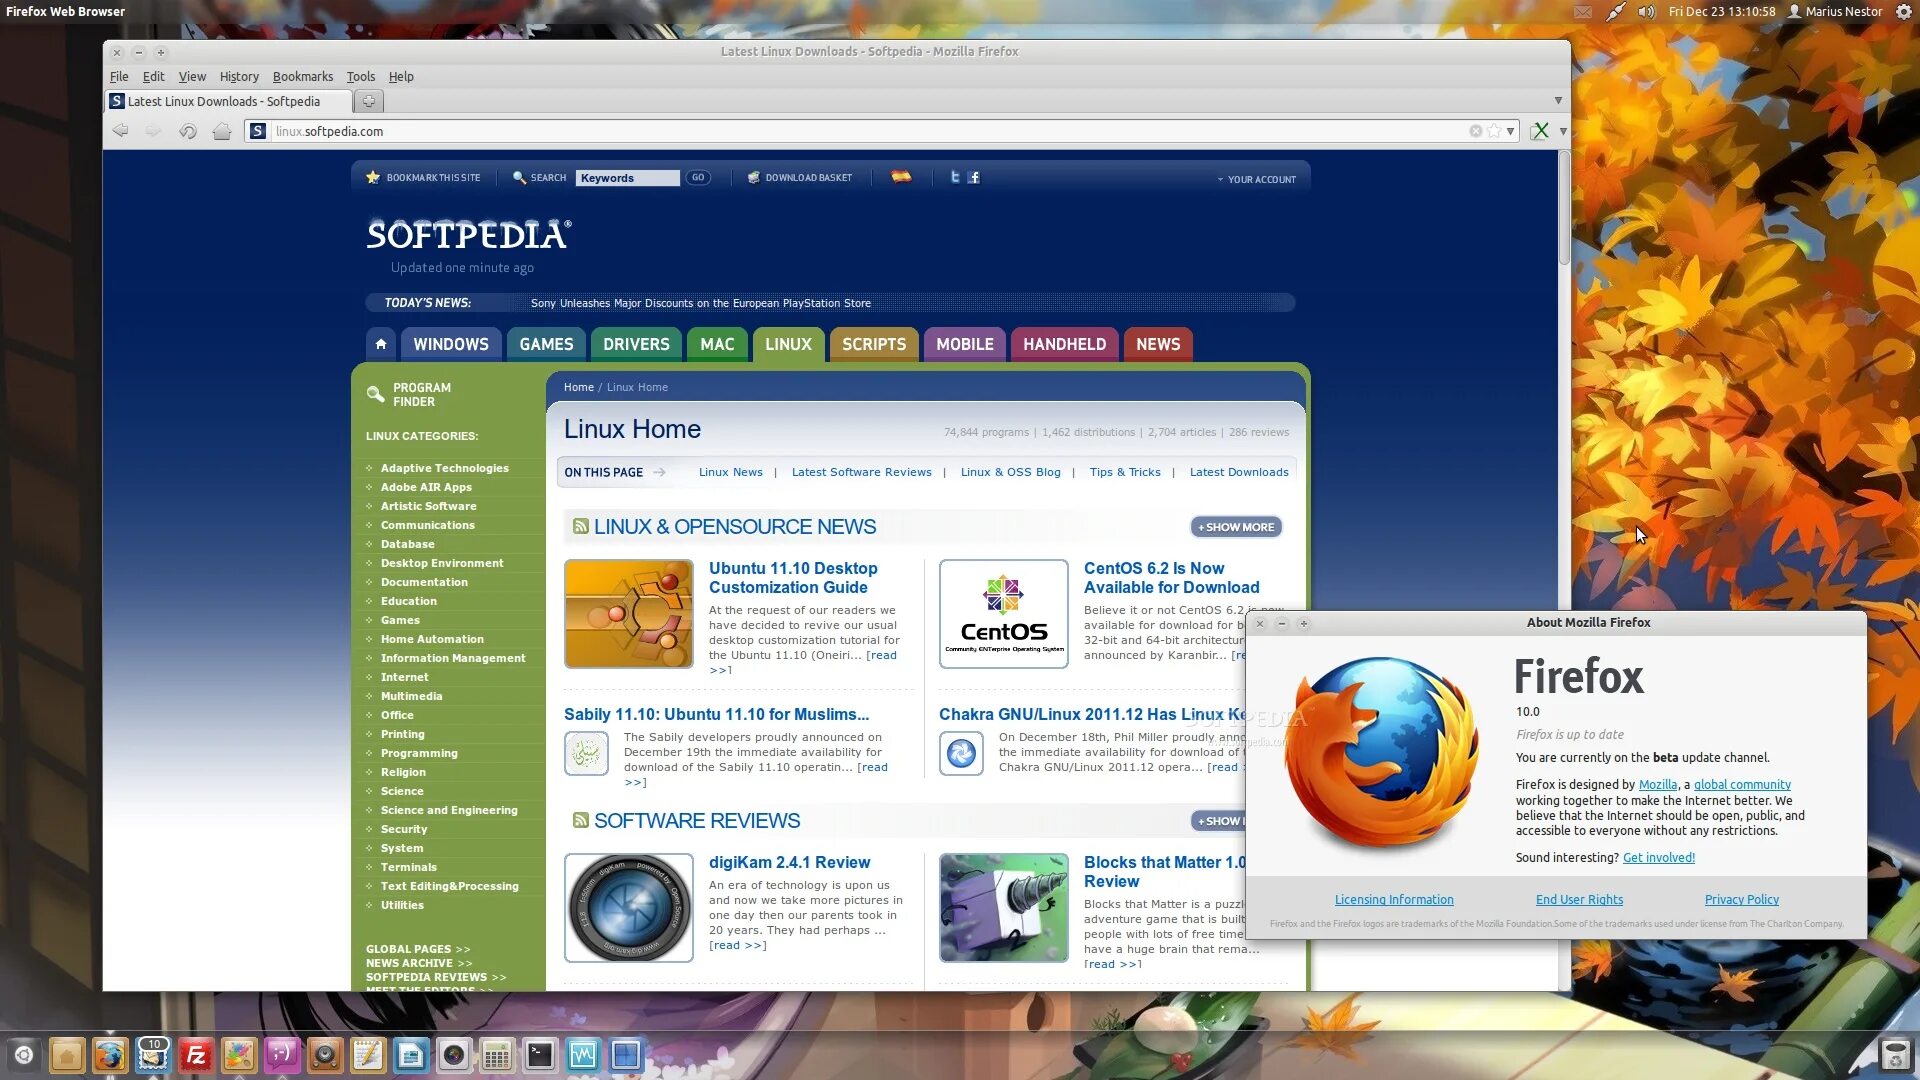This screenshot has width=1920, height=1080.
Task: Click the Softpedia favicon in the address bar
Action: tap(258, 131)
